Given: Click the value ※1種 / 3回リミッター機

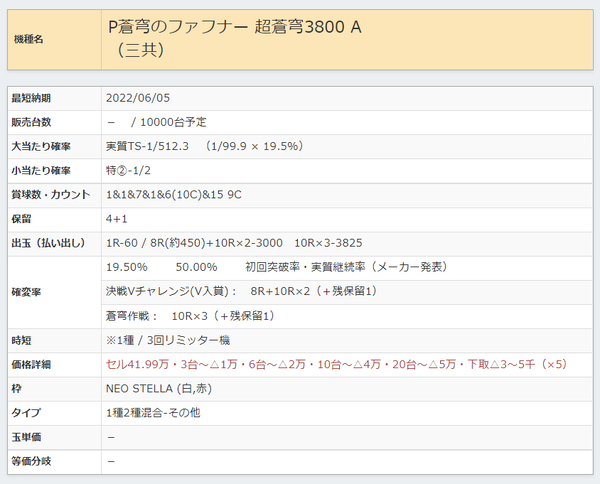Looking at the screenshot, I should (168, 340).
